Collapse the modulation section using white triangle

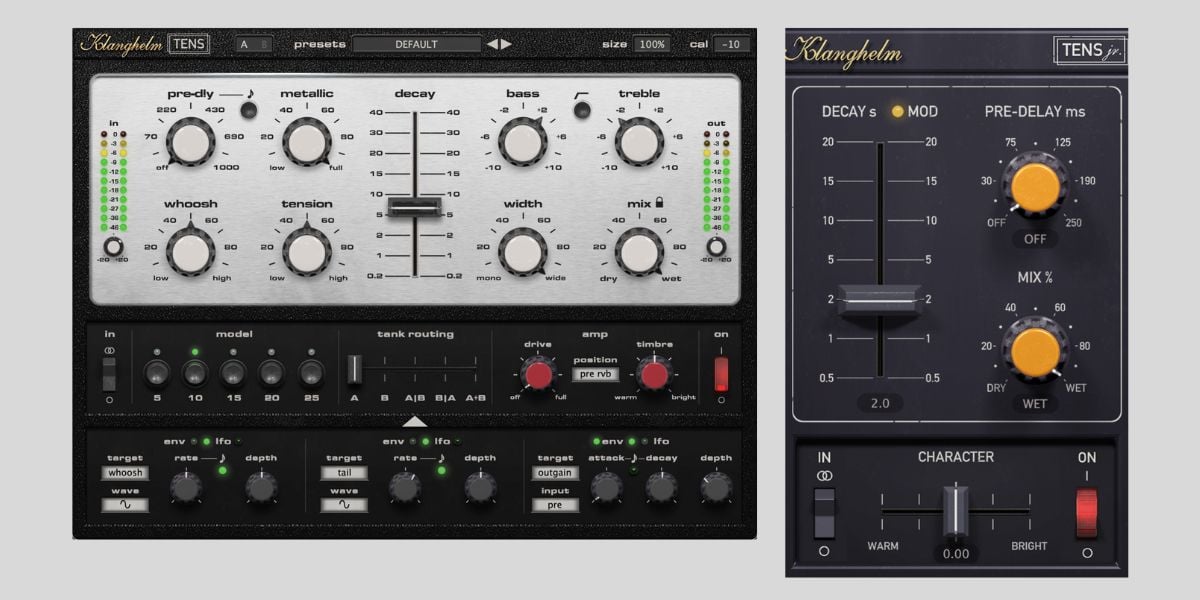414,422
